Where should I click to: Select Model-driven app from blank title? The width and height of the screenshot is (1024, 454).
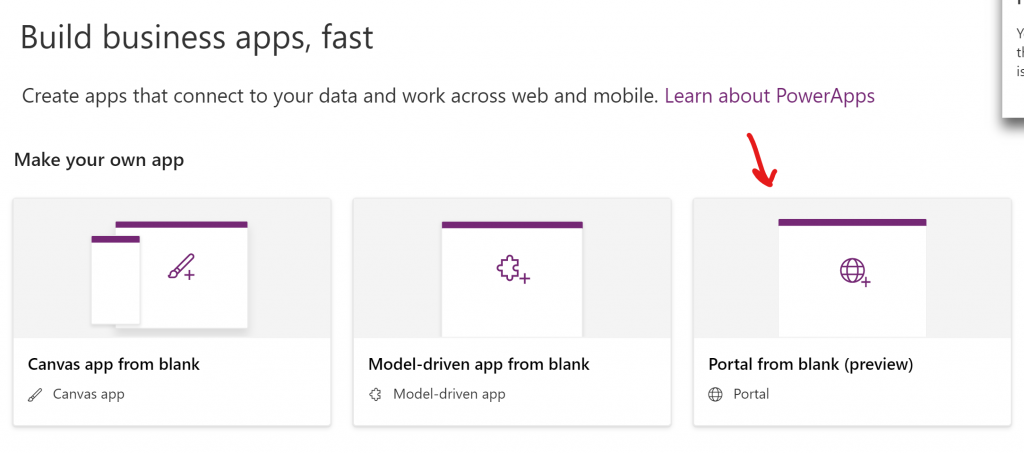click(479, 364)
